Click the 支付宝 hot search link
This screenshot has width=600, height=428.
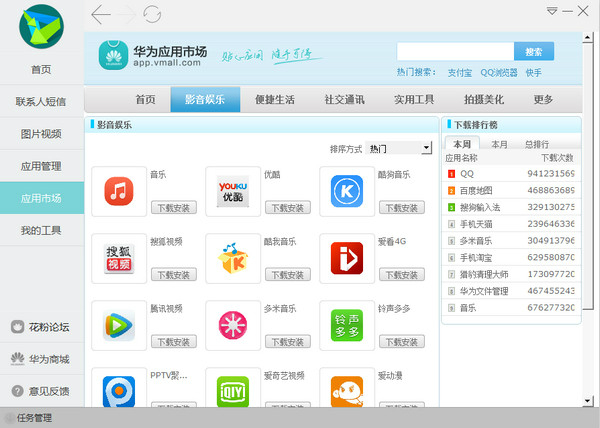click(460, 73)
